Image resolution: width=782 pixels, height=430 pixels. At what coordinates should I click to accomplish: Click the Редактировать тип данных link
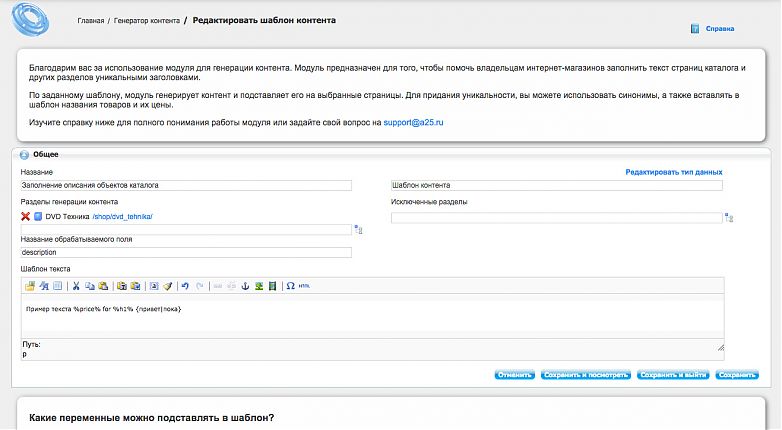coord(673,172)
